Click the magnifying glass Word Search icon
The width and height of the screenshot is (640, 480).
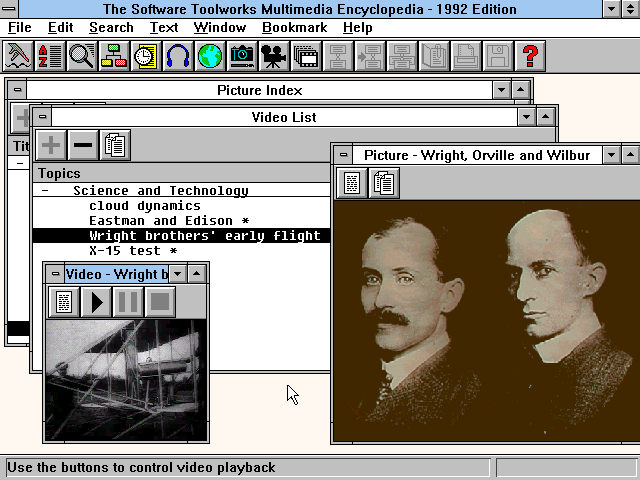pyautogui.click(x=82, y=56)
